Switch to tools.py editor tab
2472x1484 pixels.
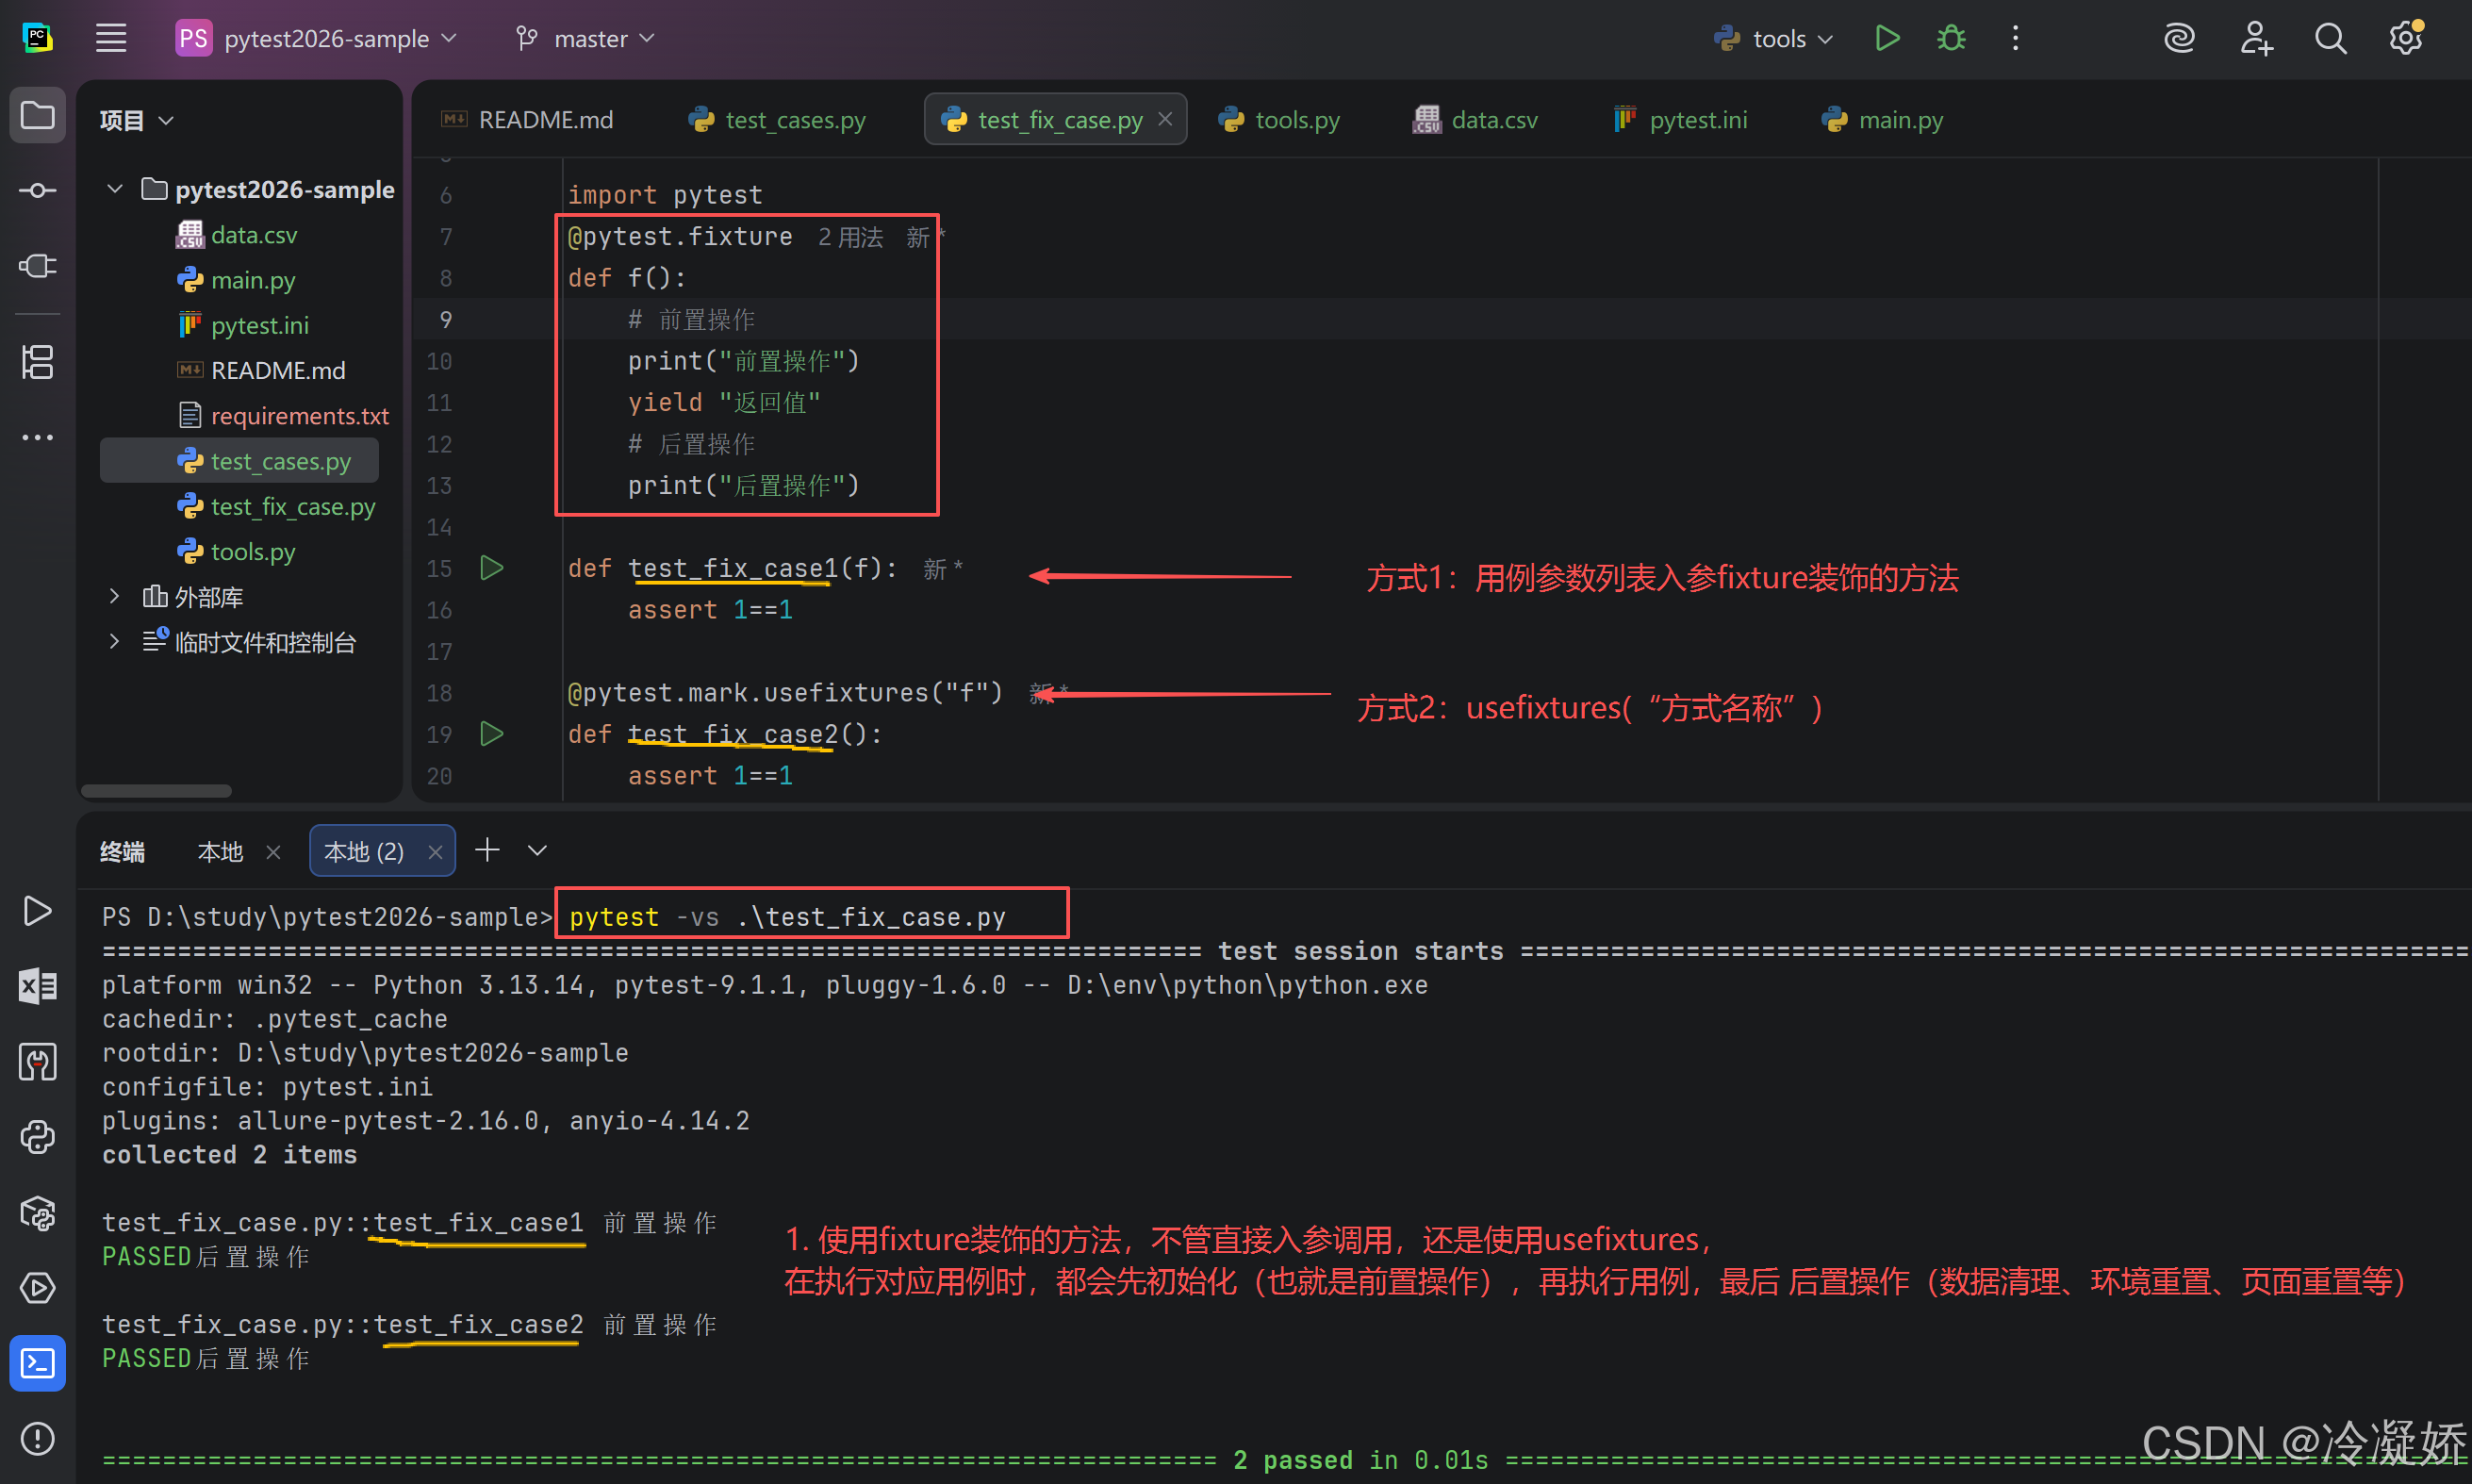1279,120
